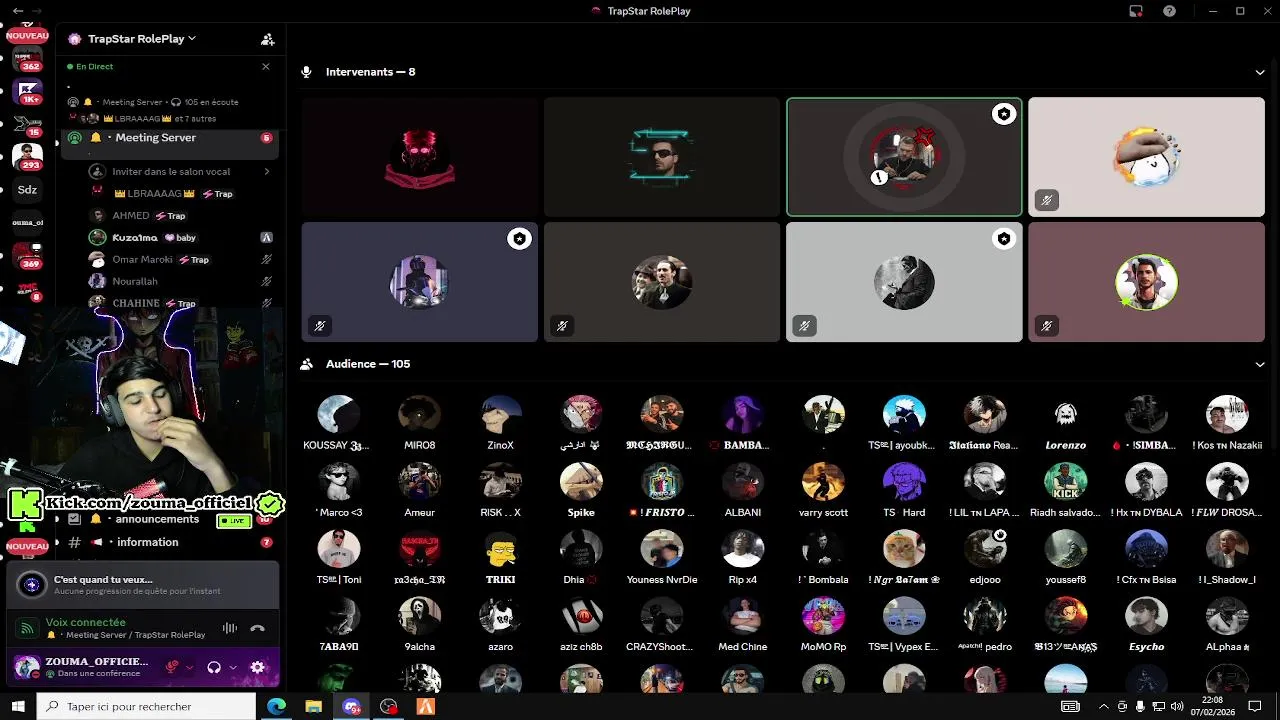Image resolution: width=1280 pixels, height=720 pixels.
Task: Open server with 362 notifications badge
Action: pos(27,58)
